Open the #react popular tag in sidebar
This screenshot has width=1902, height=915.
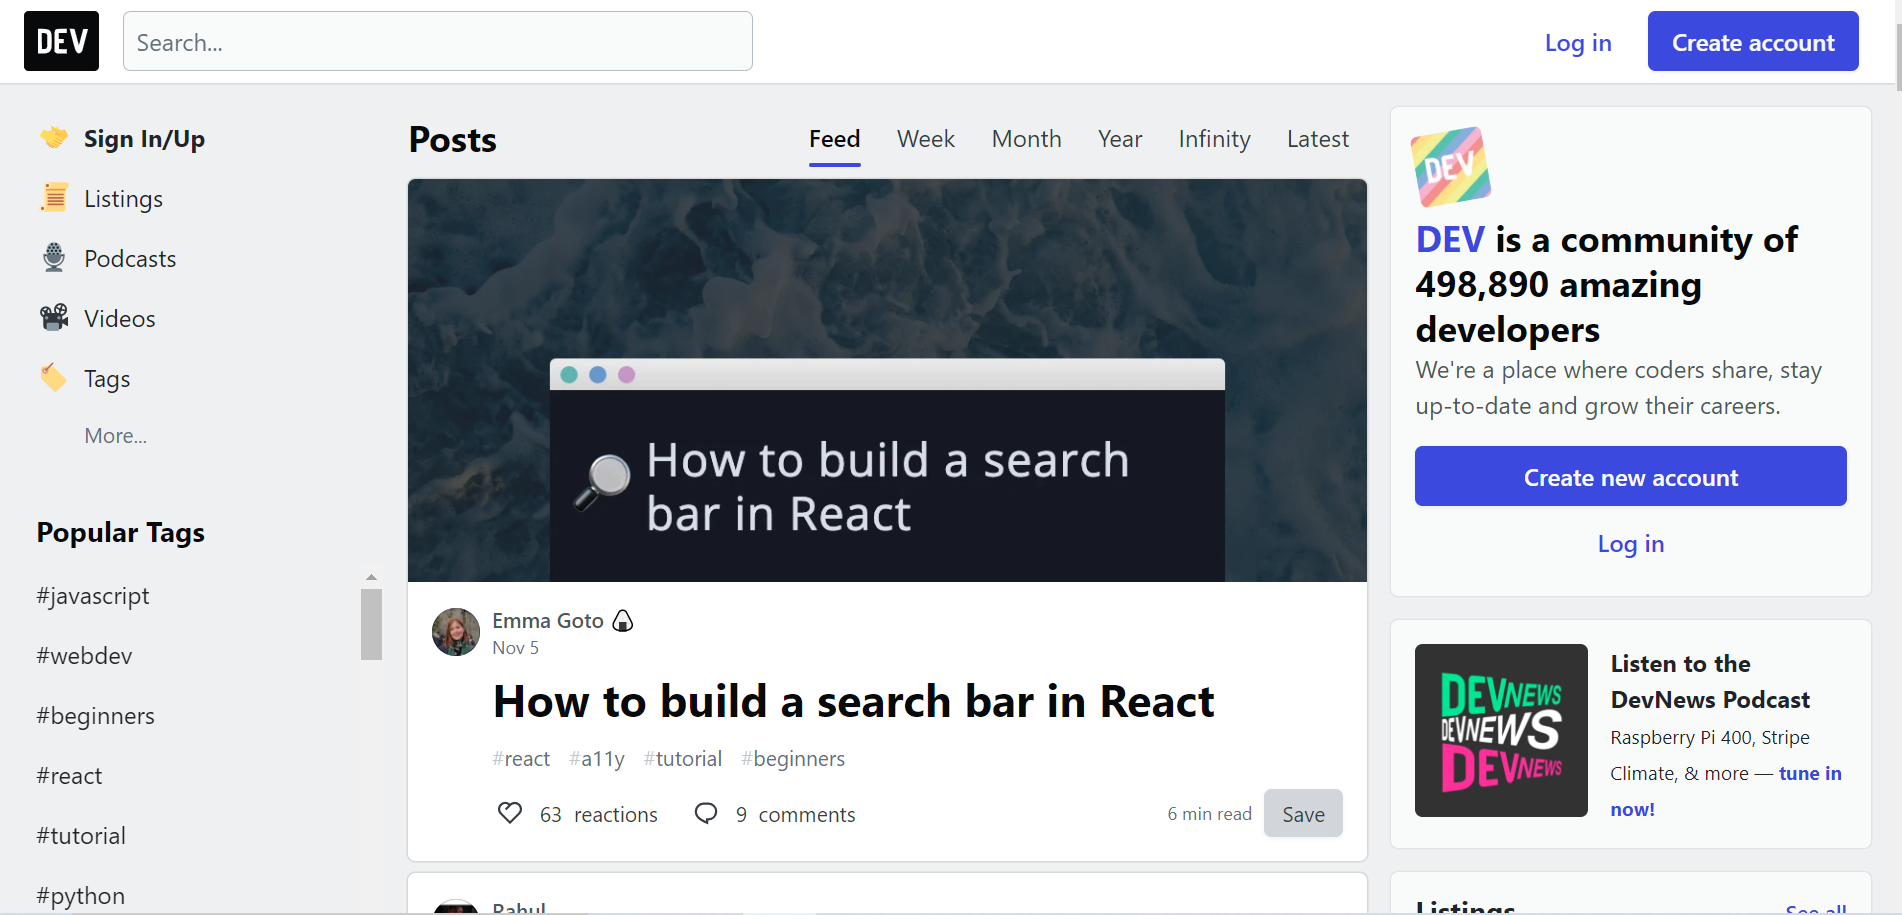coord(69,776)
